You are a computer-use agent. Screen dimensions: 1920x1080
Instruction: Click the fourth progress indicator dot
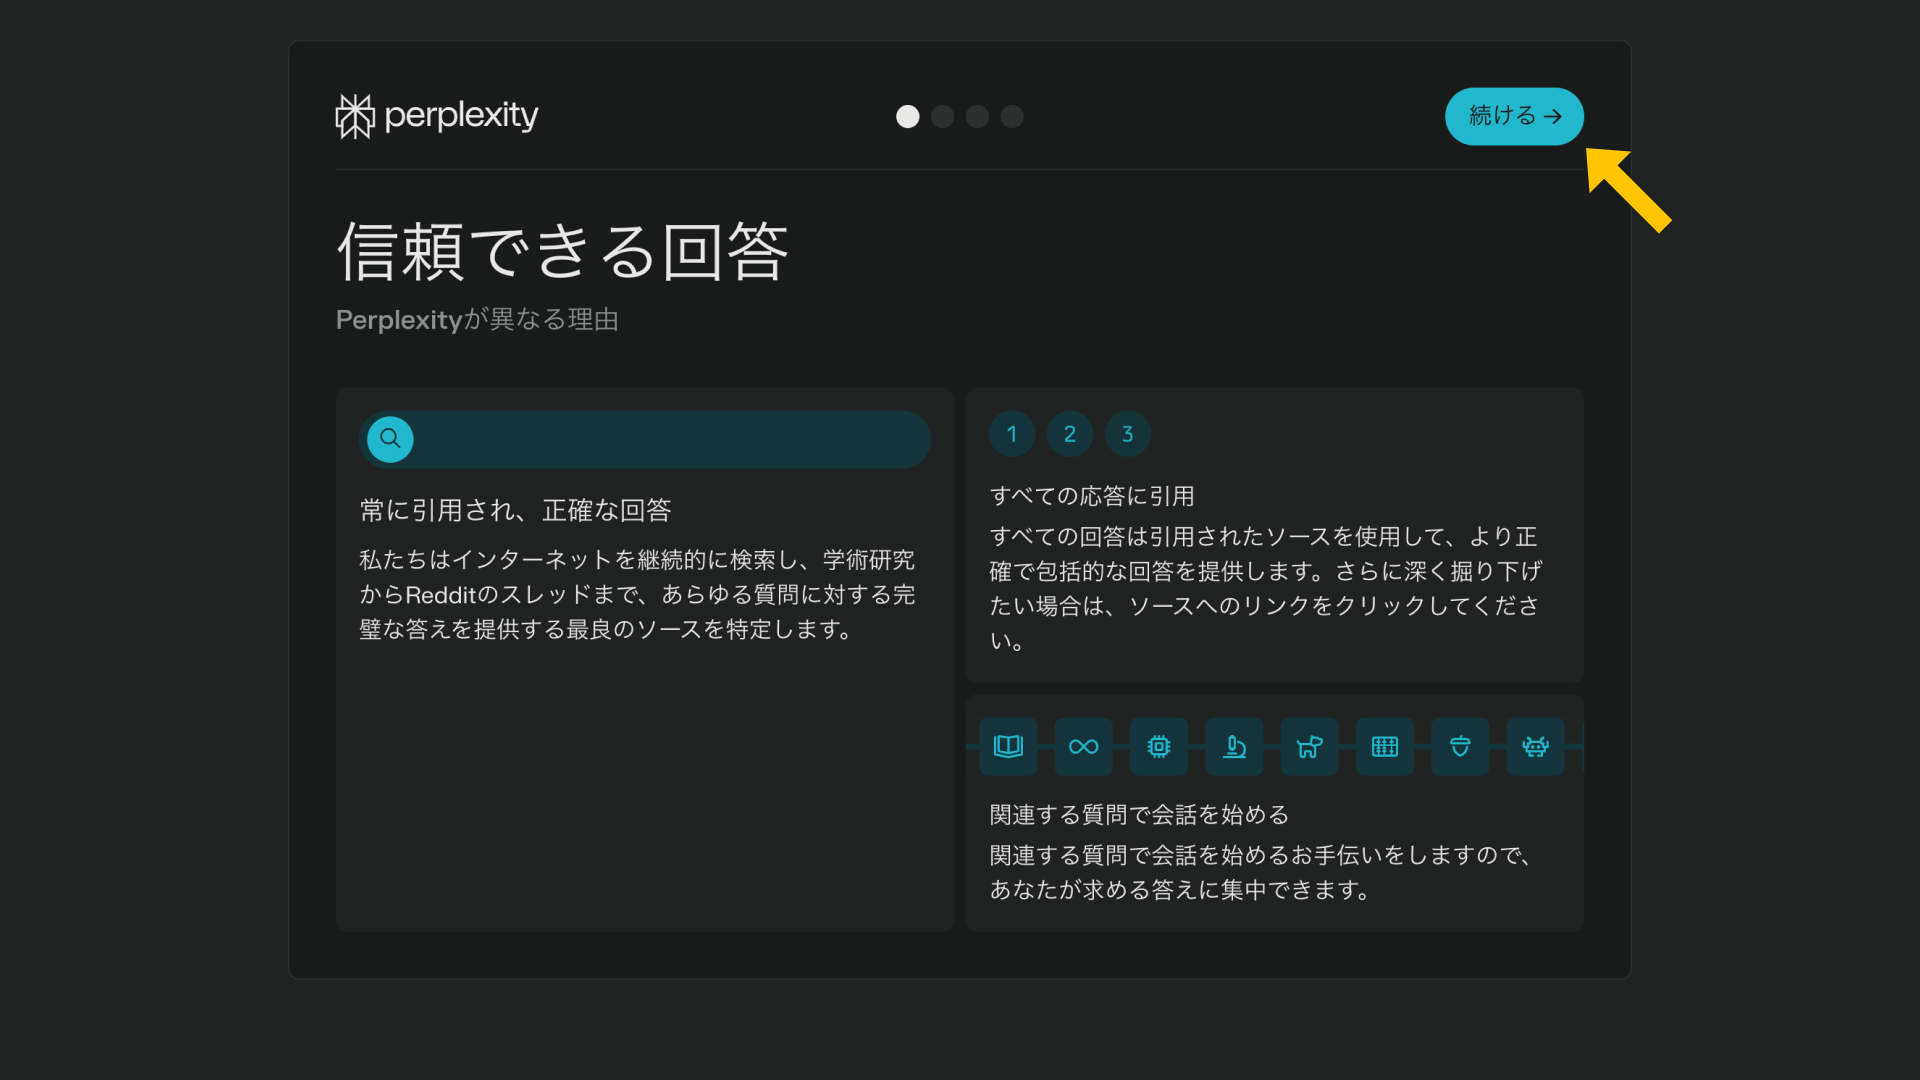tap(1011, 117)
